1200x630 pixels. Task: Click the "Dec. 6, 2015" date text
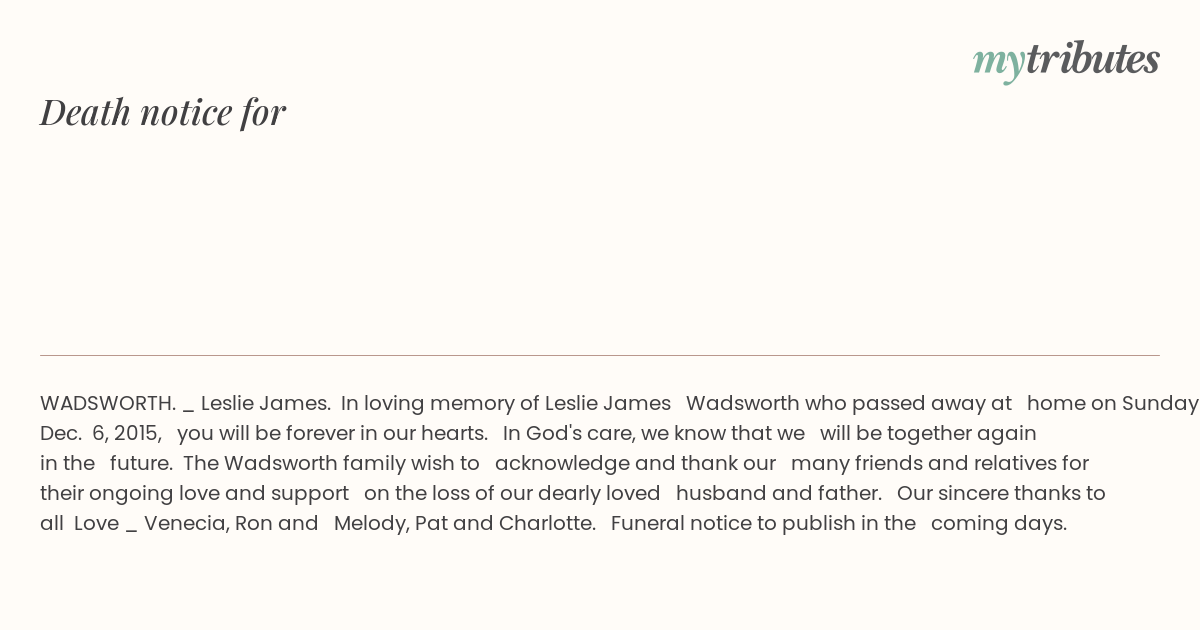coord(101,433)
